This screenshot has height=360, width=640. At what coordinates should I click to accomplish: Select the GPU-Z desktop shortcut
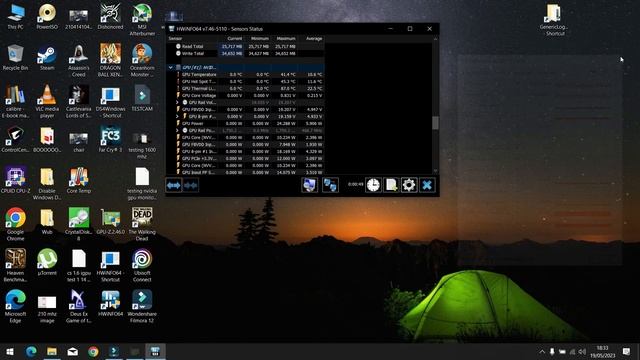tap(111, 221)
